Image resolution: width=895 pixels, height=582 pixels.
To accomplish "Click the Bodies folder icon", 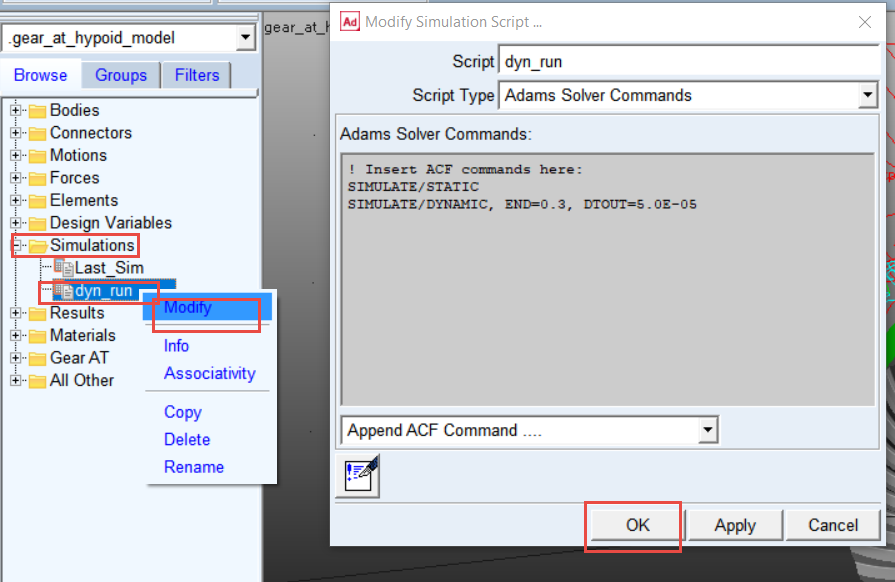I will 38,111.
